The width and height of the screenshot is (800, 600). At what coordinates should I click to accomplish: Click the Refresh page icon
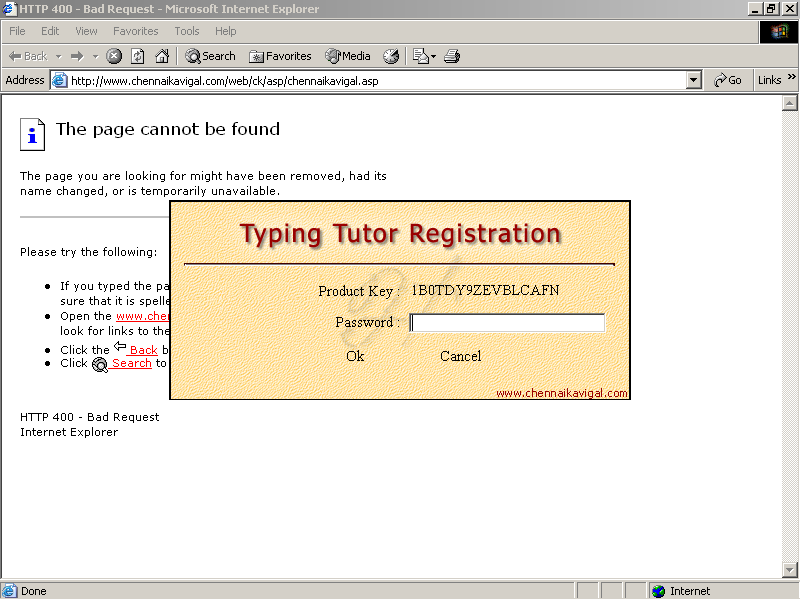pos(138,56)
